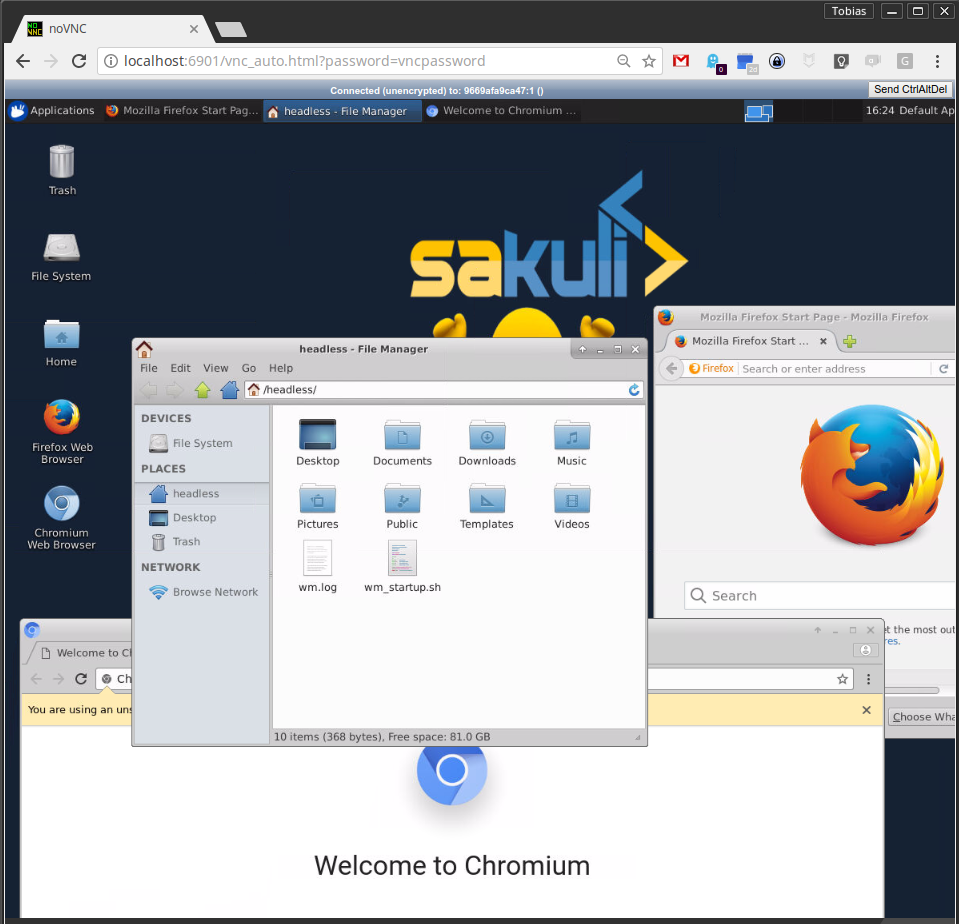Viewport: 959px width, 924px height.
Task: Select the Pictures folder
Action: [317, 506]
